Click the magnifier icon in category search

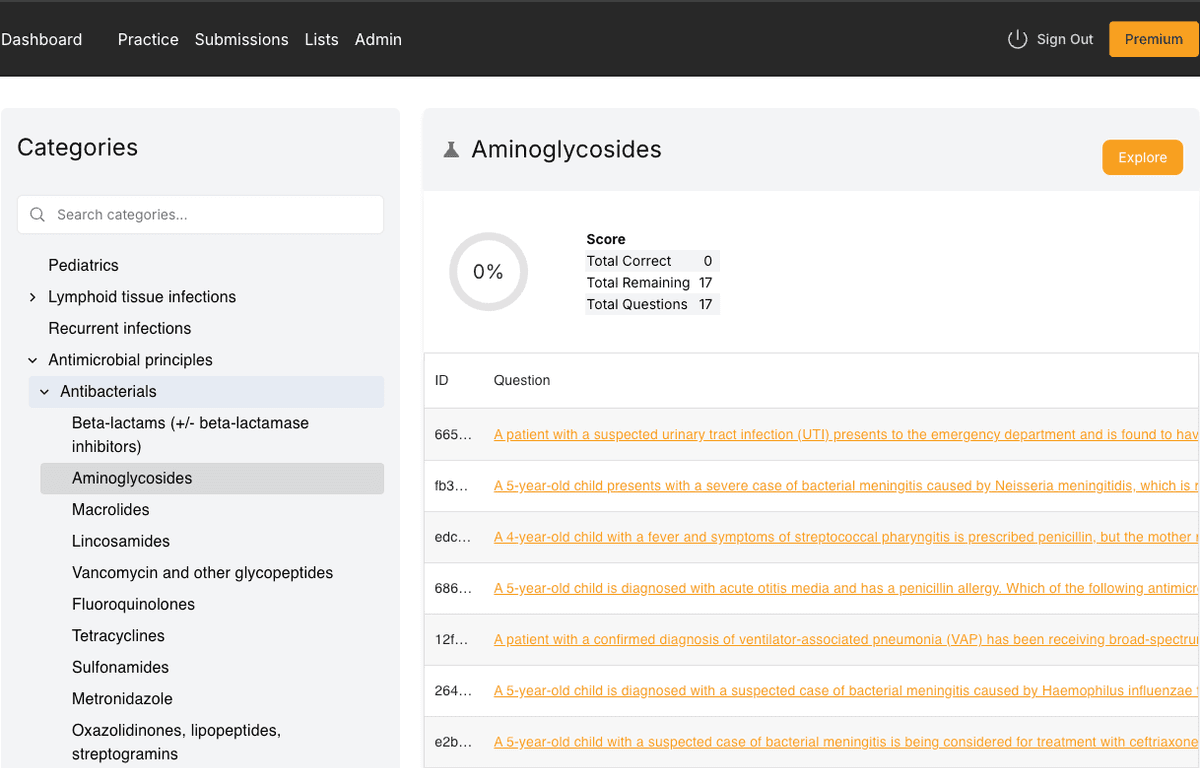point(38,215)
